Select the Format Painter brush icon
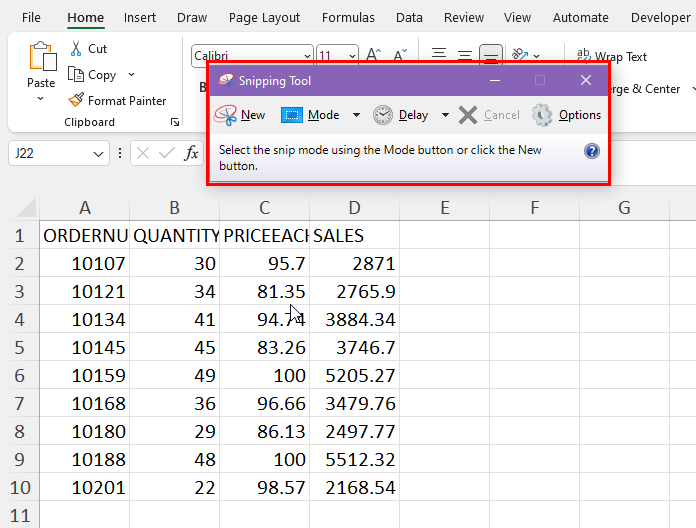696x528 pixels. [x=76, y=100]
